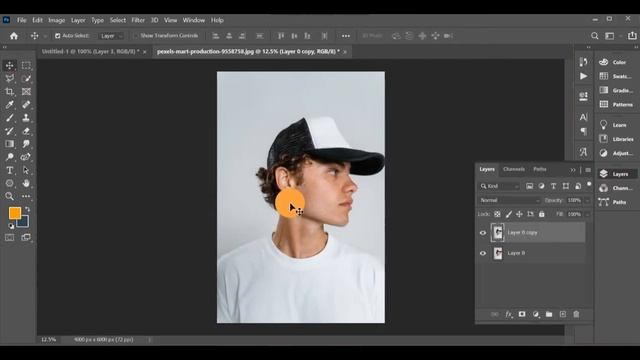Switch to the Untitled-1 document tab
This screenshot has width=640, height=360.
pos(91,52)
